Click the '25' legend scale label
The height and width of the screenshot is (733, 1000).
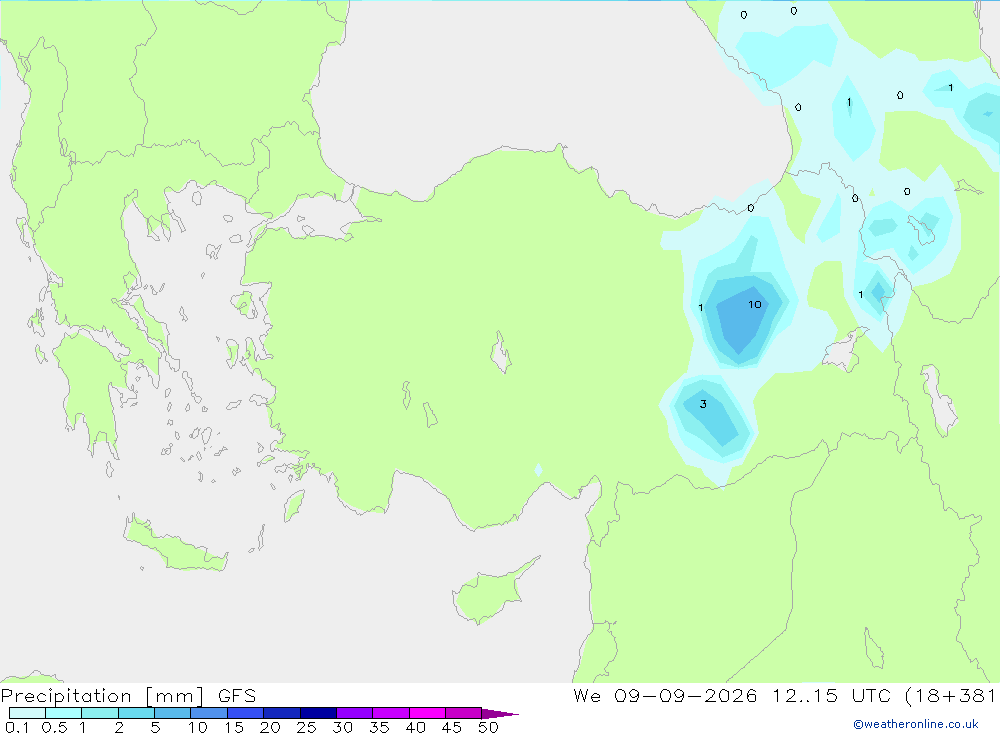306,727
